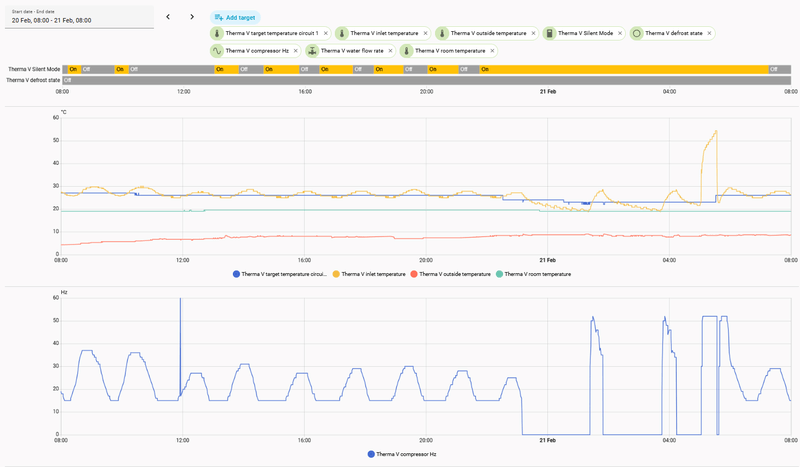The width and height of the screenshot is (800, 467).
Task: Select the Therma V target temperature circuit 1 chip label
Action: (271, 33)
